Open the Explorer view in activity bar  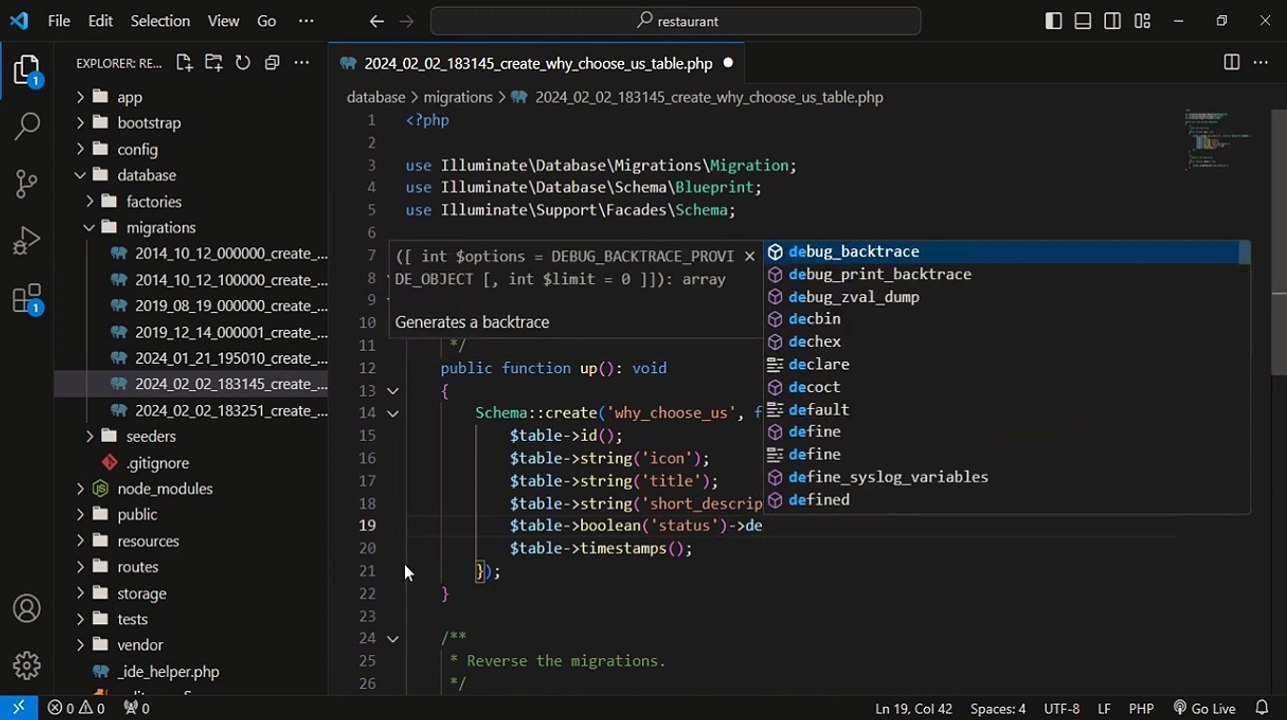click(x=27, y=72)
